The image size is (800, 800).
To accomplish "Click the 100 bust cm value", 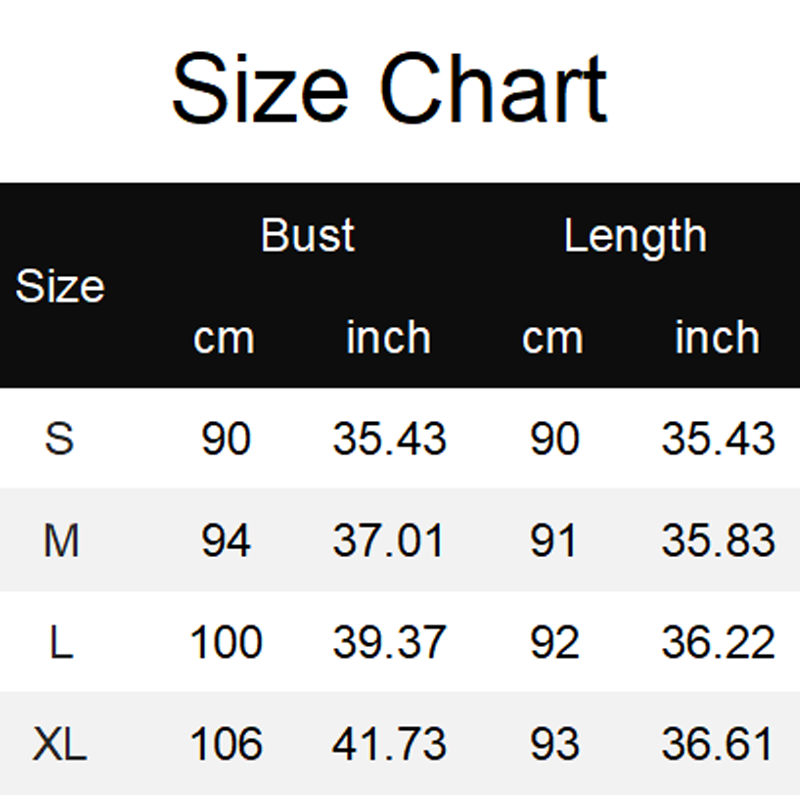I will pos(226,643).
